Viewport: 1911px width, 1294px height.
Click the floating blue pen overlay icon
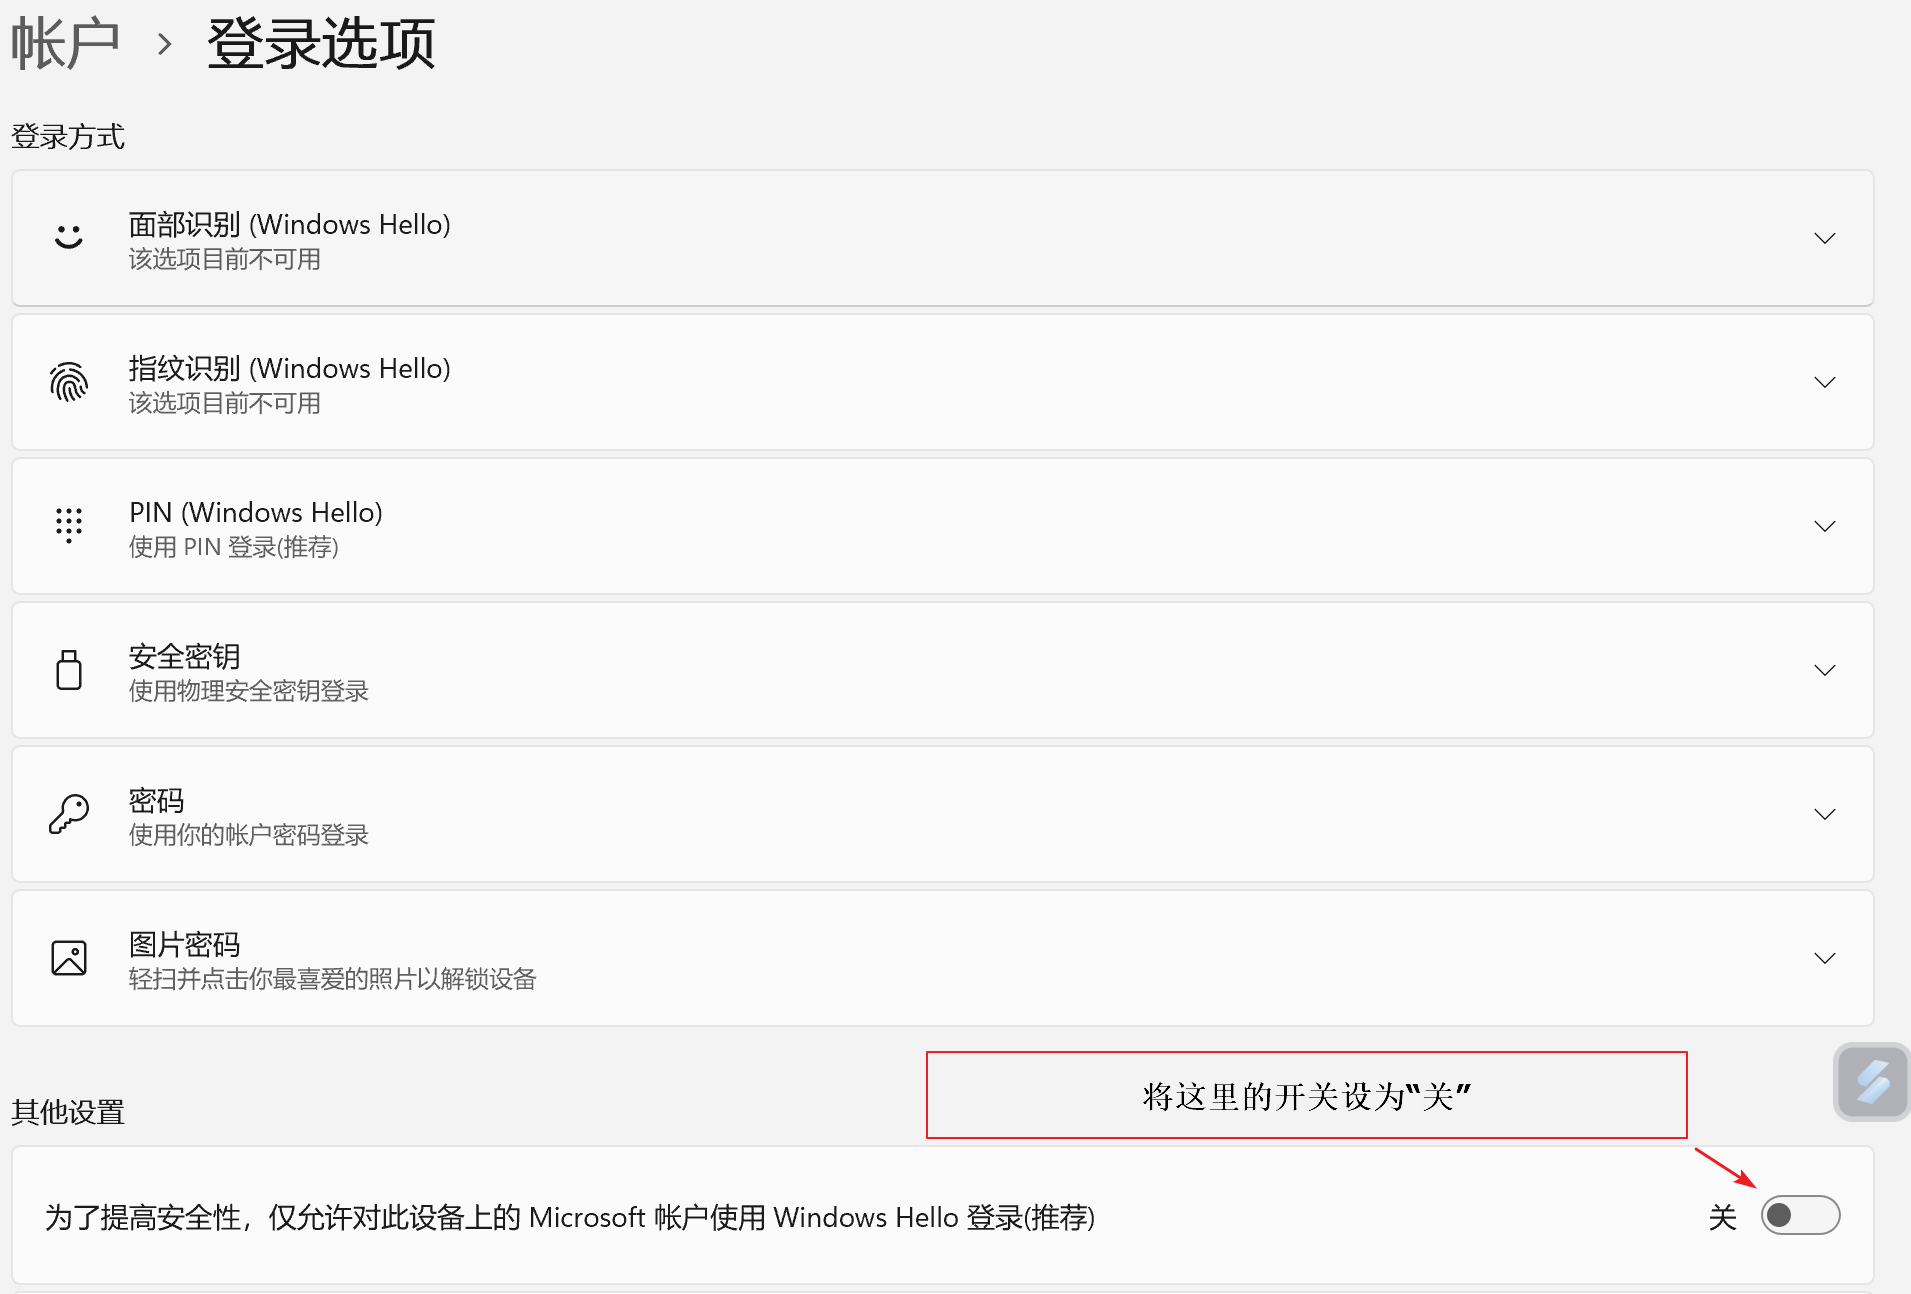pos(1872,1082)
